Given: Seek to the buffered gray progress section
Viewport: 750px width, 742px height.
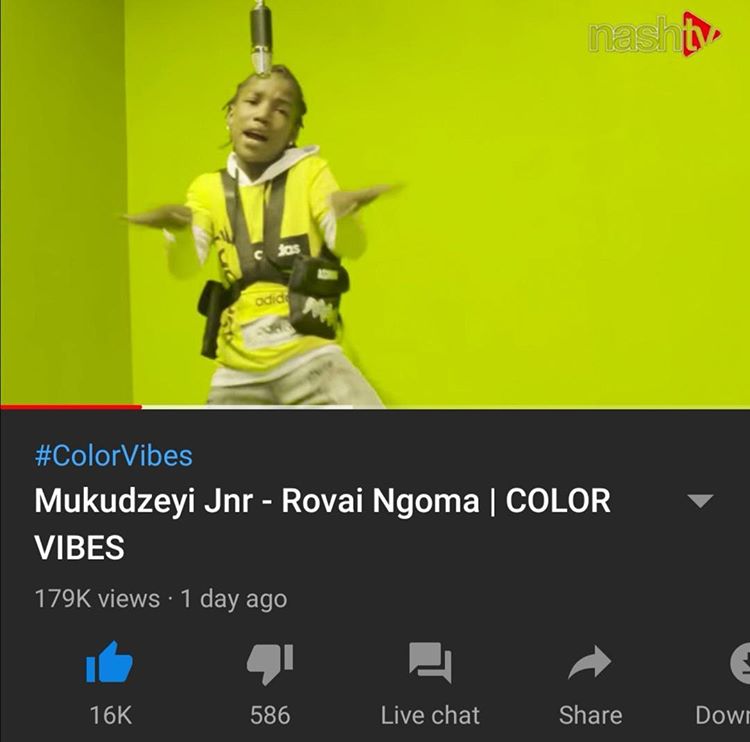Looking at the screenshot, I should tap(247, 407).
